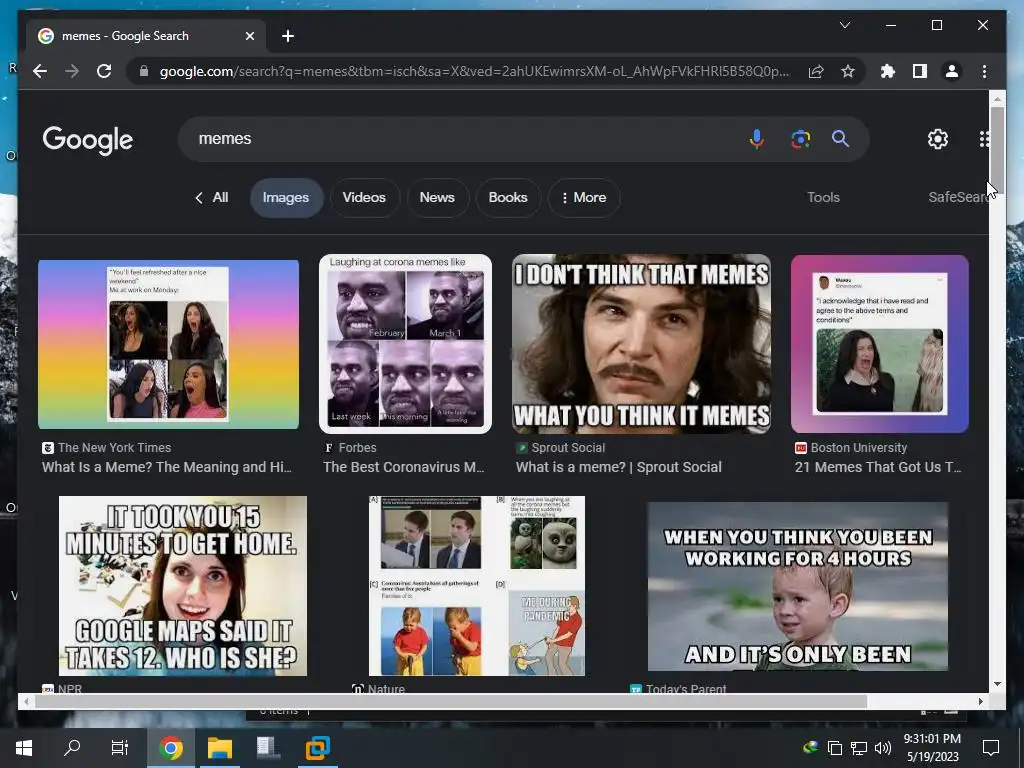1024x768 pixels.
Task: Open Windows taskbar search
Action: [72, 748]
